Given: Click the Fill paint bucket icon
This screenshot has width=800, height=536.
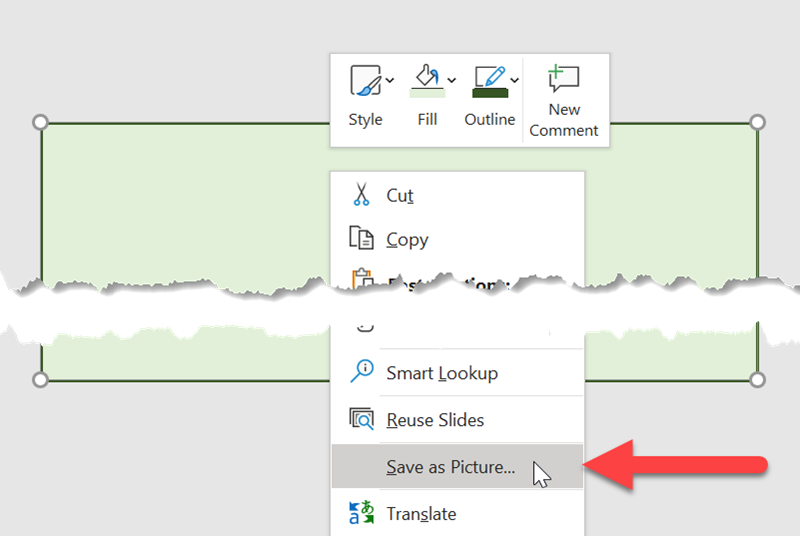Looking at the screenshot, I should (427, 75).
